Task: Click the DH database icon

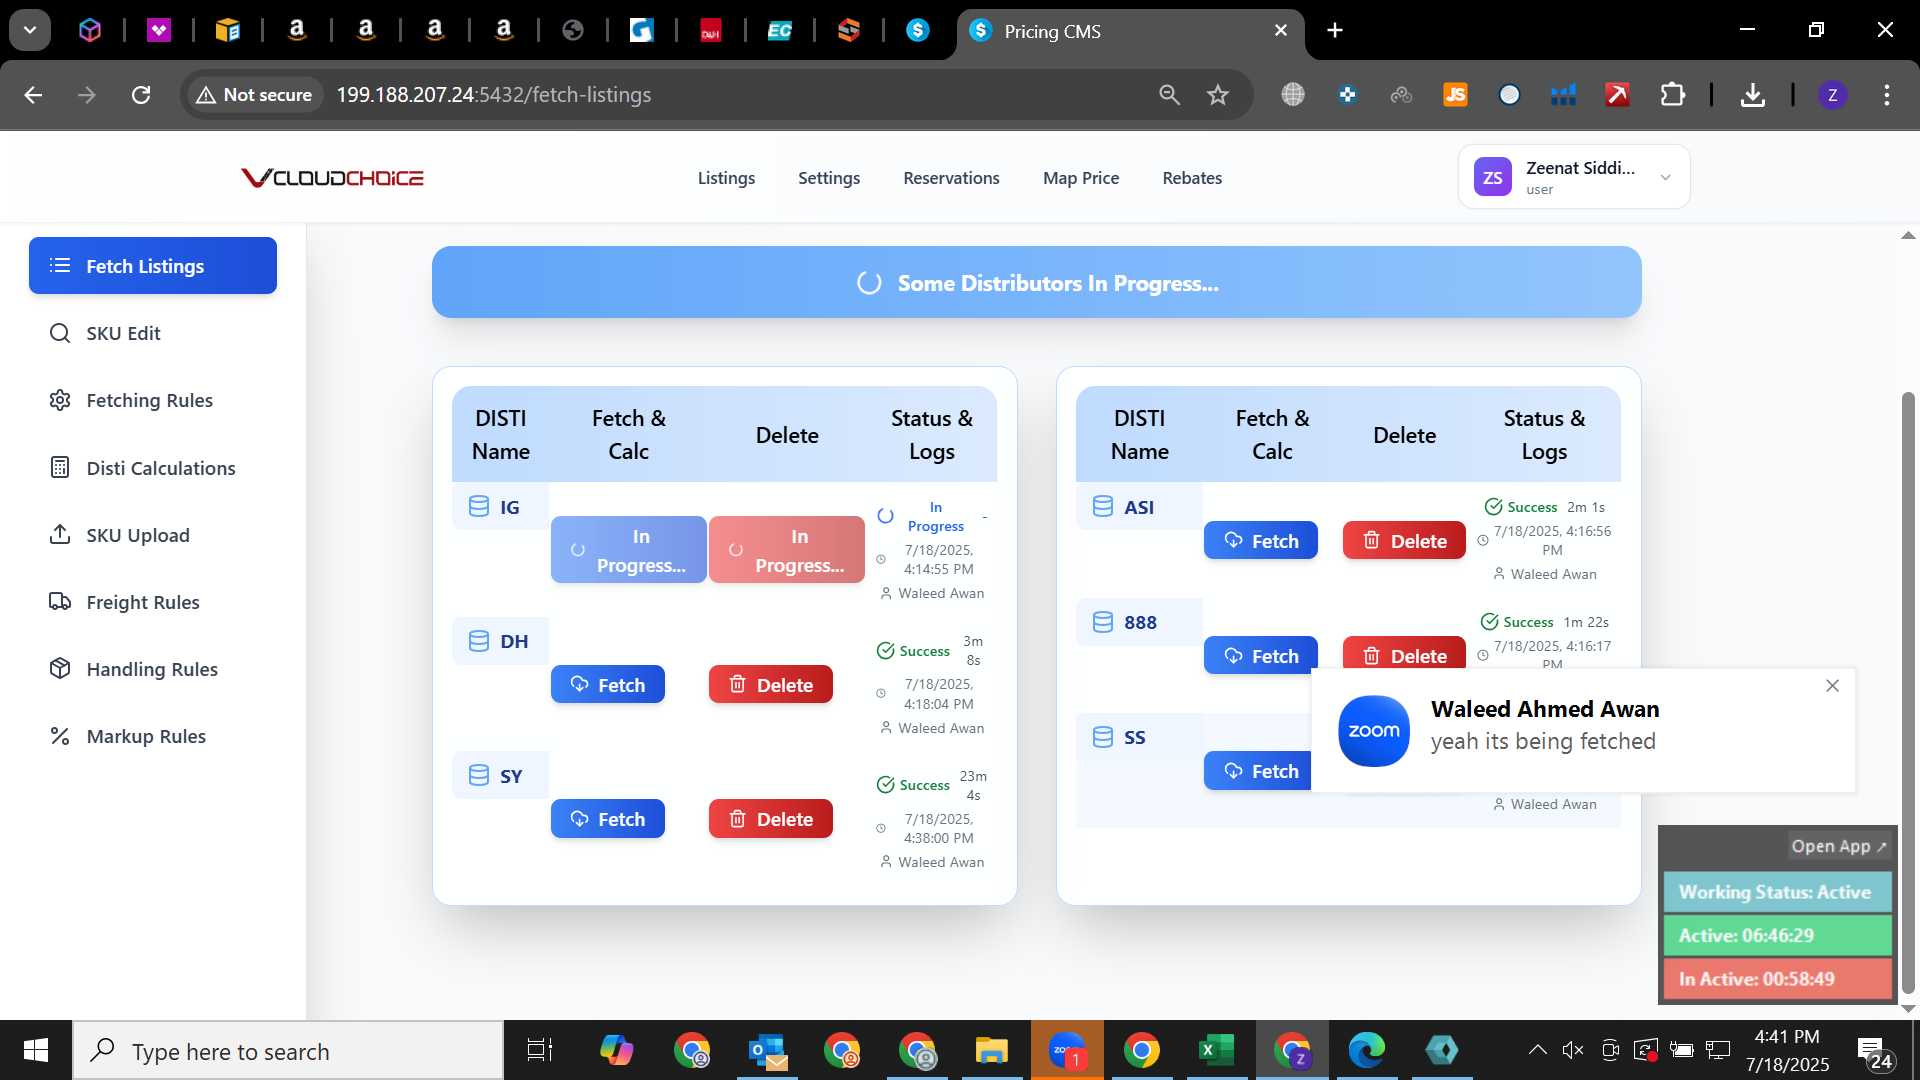Action: tap(479, 640)
